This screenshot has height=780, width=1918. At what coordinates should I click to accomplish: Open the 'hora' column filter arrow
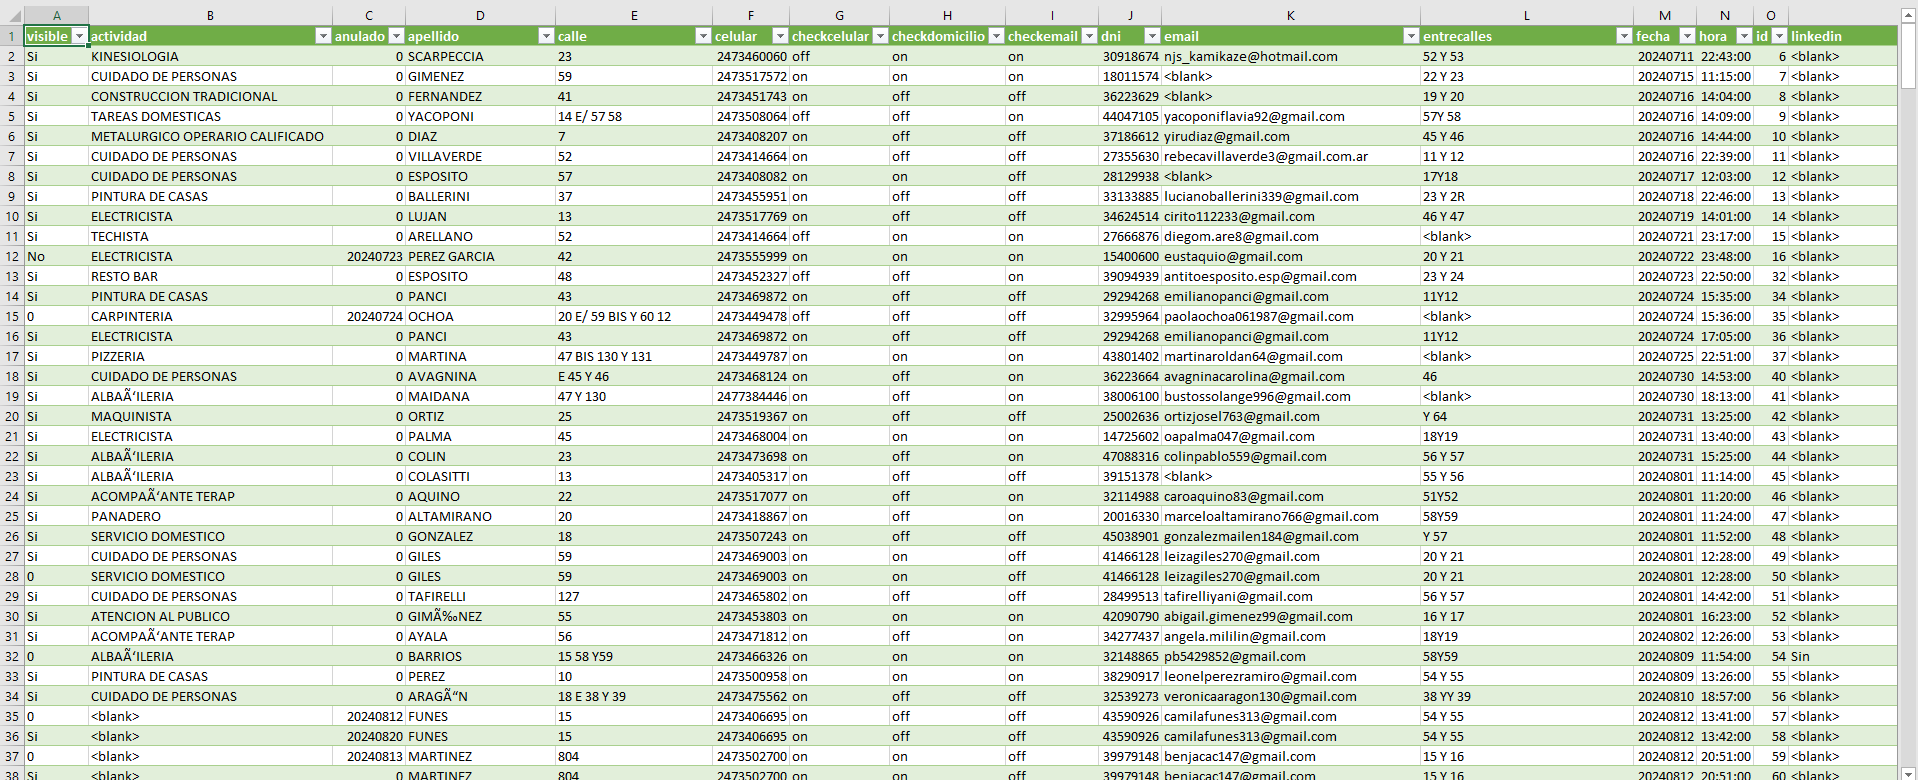pyautogui.click(x=1744, y=36)
